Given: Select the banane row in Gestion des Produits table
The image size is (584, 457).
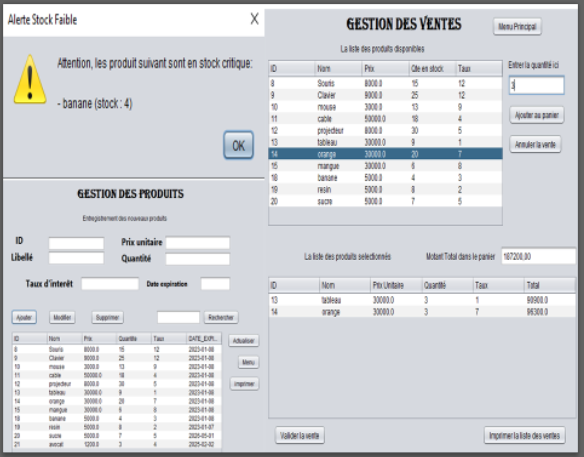Looking at the screenshot, I should click(x=117, y=418).
